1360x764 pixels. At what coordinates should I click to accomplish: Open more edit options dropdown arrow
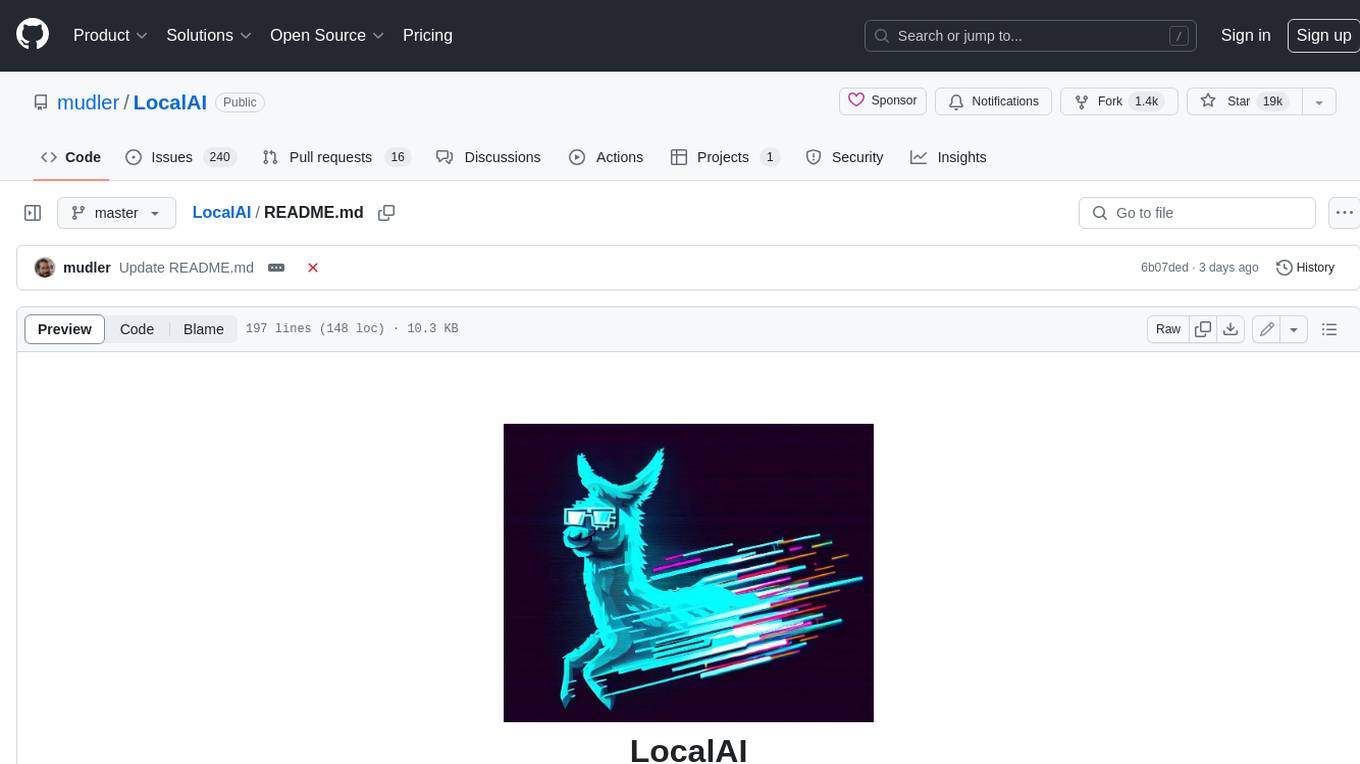(1294, 329)
